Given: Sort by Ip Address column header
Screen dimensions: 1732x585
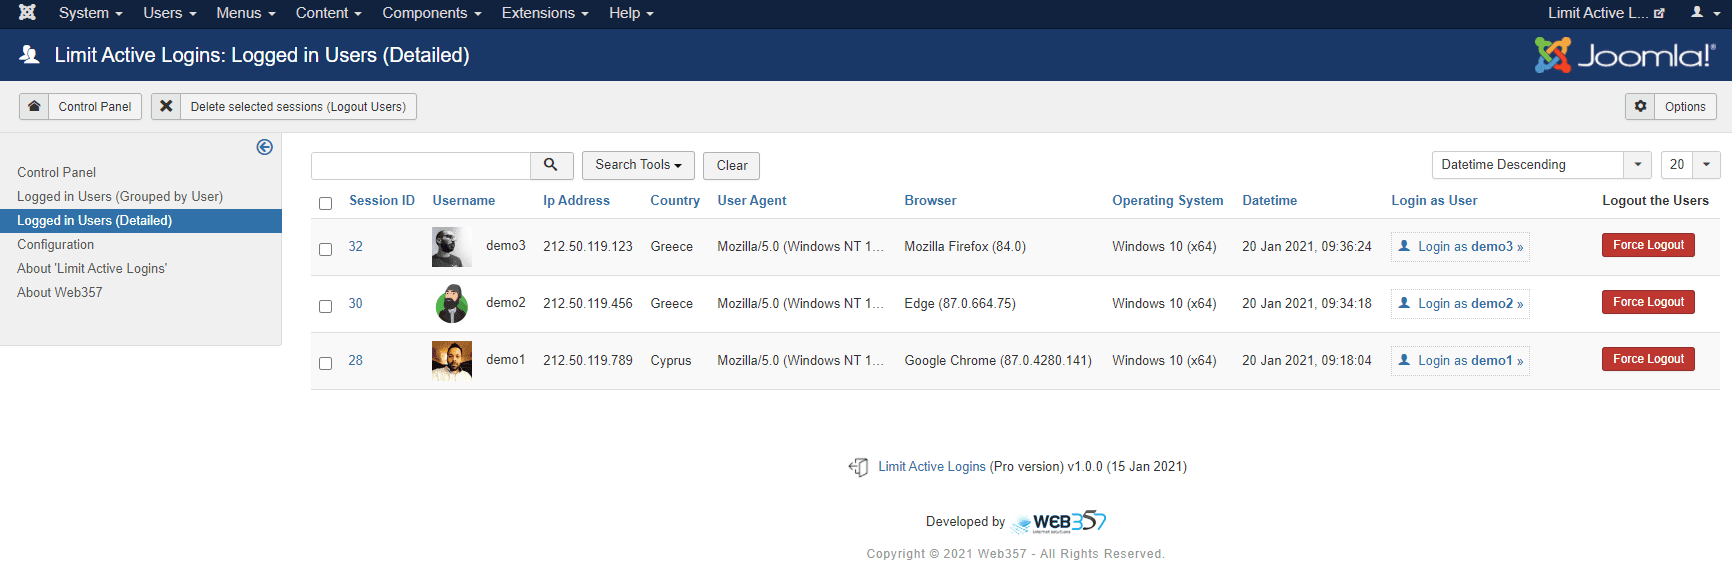Looking at the screenshot, I should (x=577, y=200).
